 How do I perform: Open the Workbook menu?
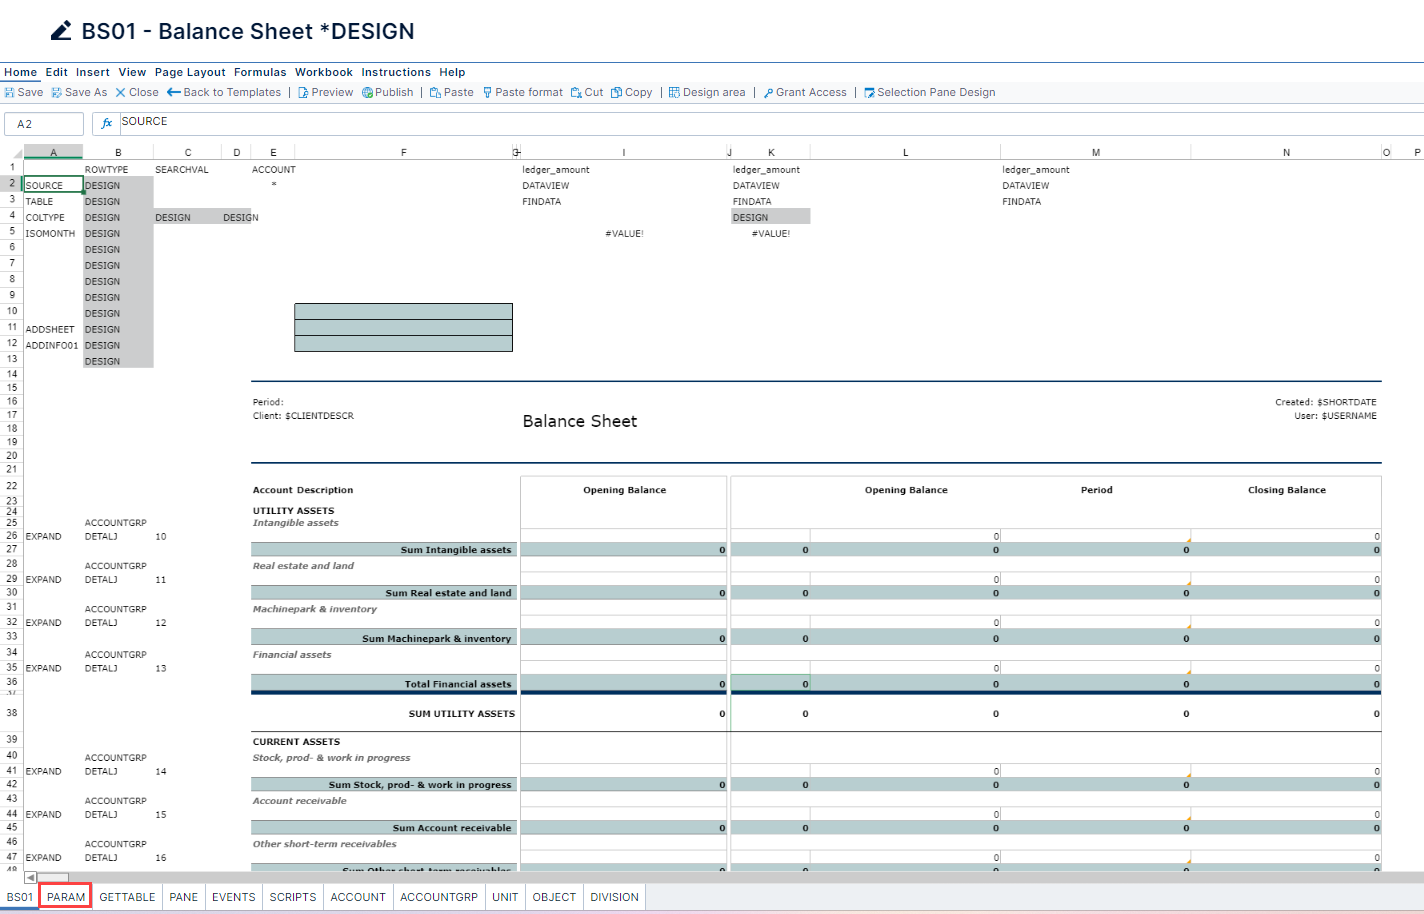(324, 71)
